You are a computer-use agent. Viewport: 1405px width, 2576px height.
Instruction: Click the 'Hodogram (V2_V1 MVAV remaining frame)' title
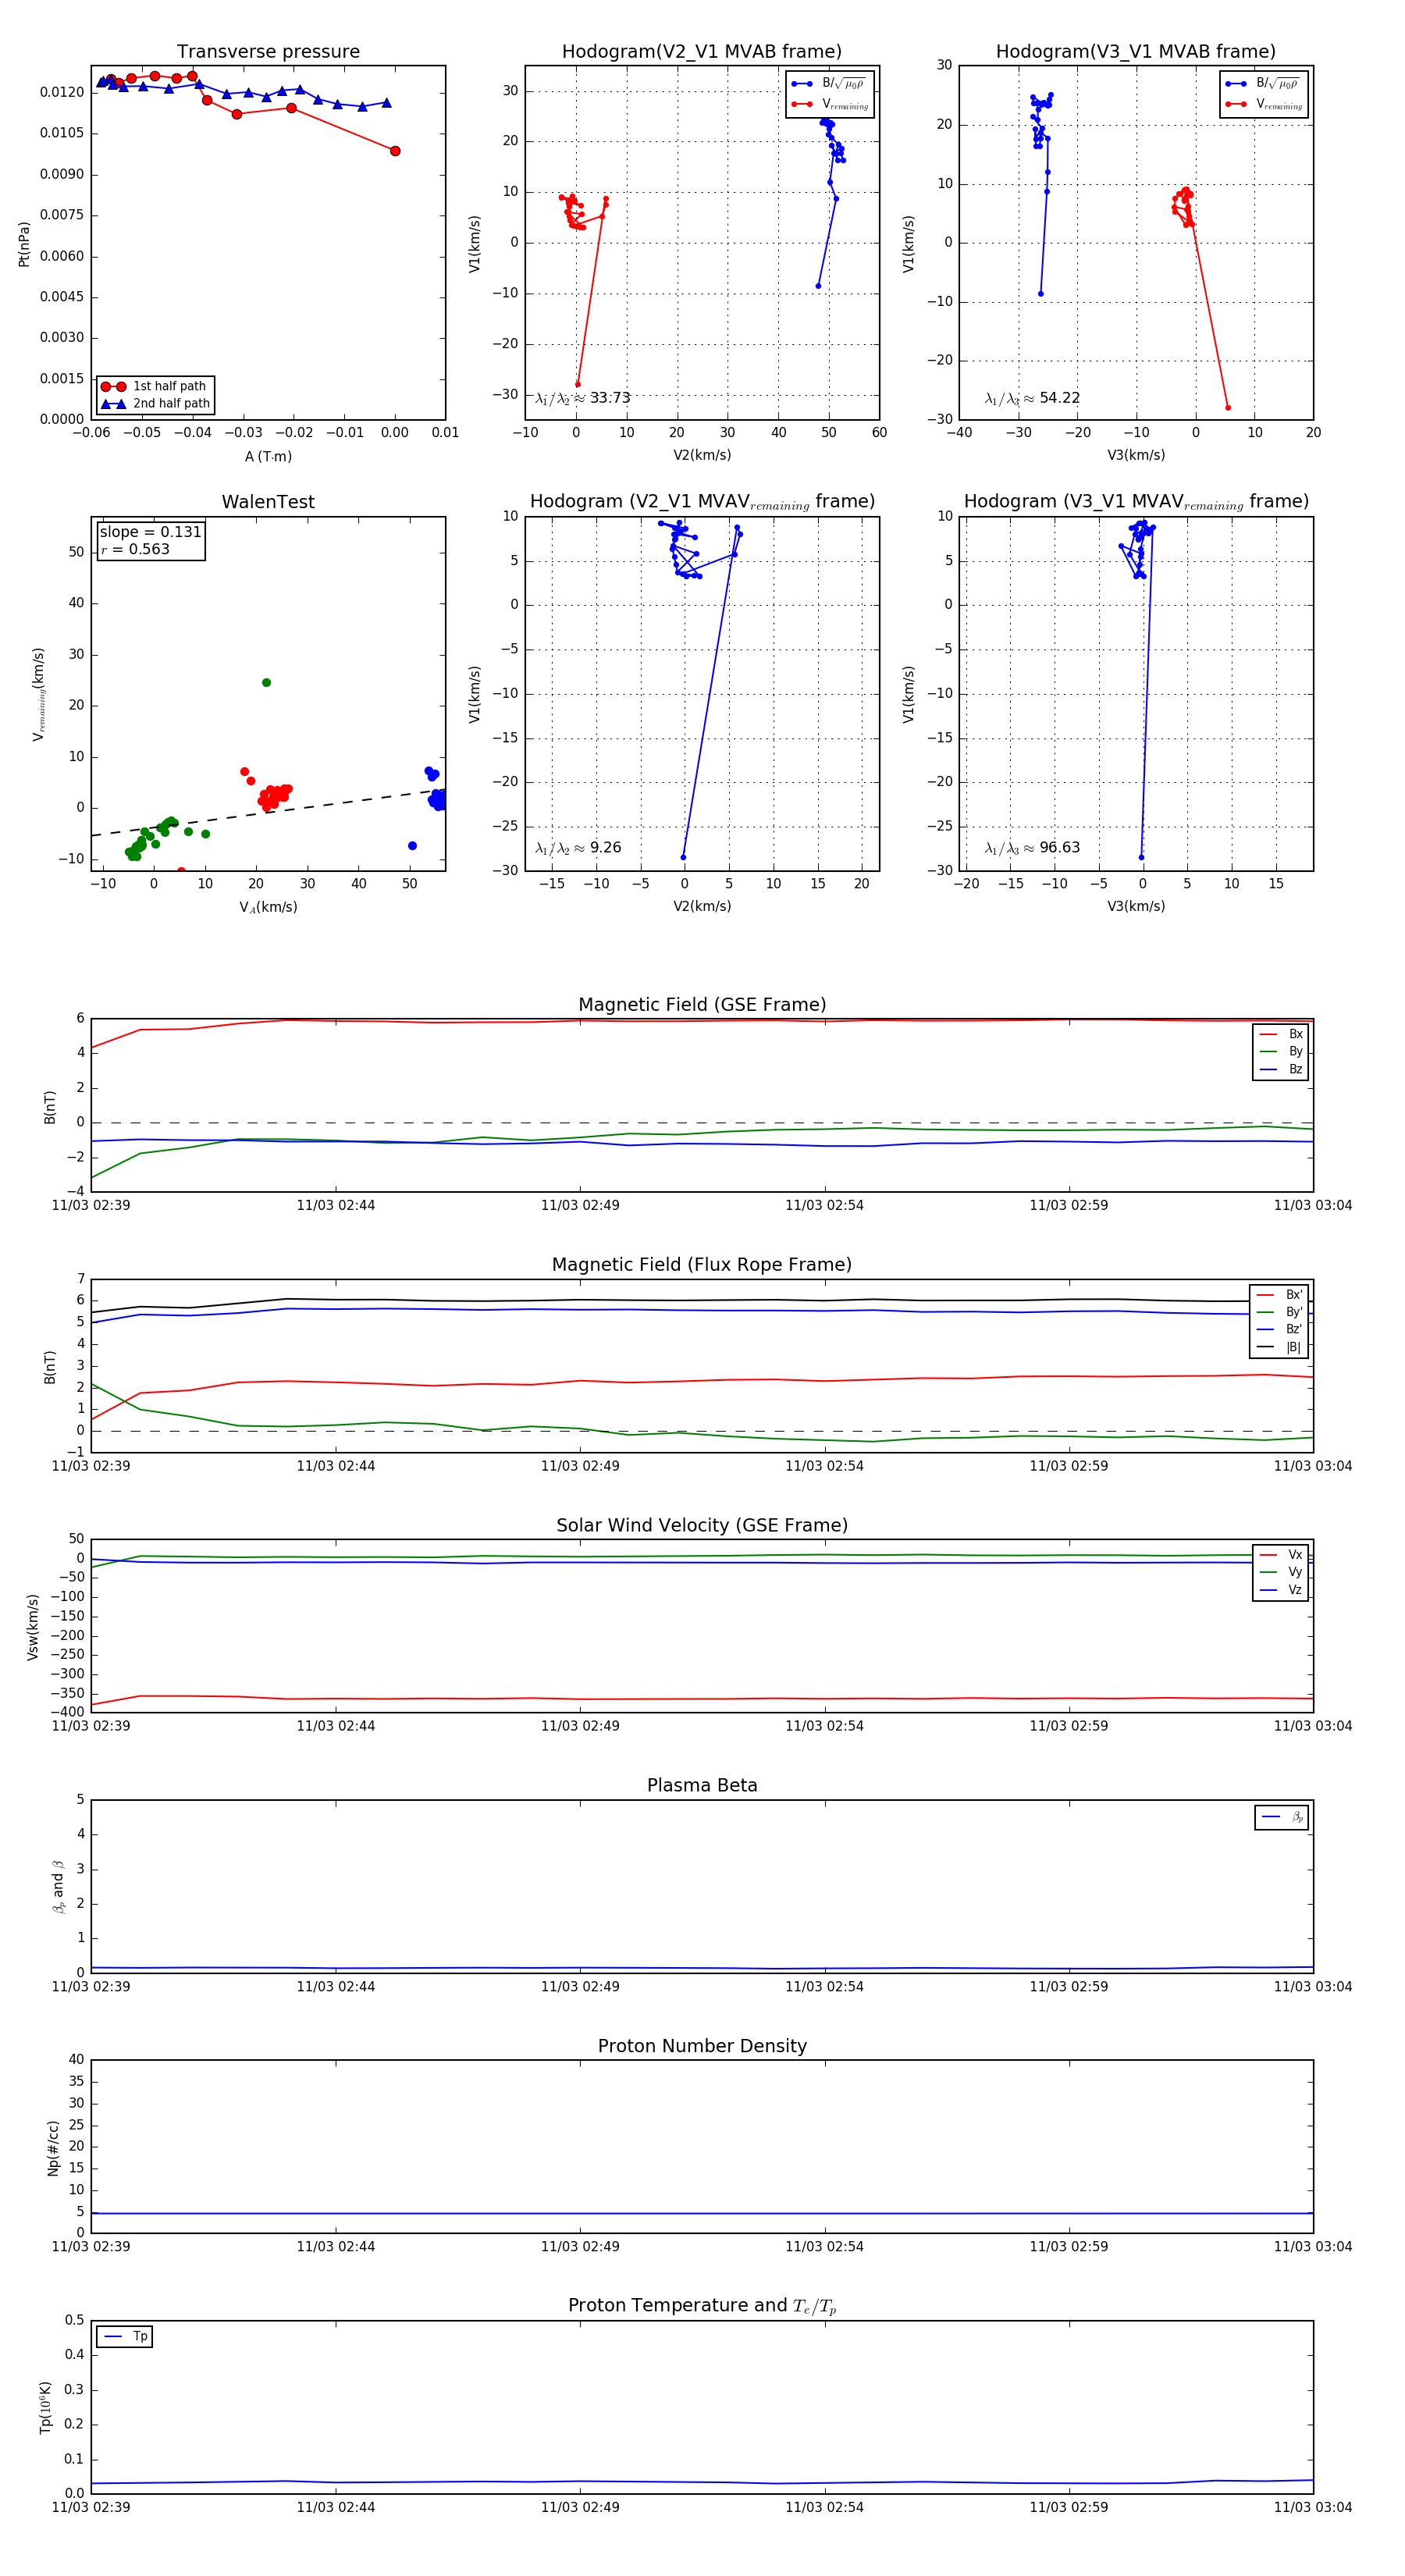pyautogui.click(x=702, y=502)
